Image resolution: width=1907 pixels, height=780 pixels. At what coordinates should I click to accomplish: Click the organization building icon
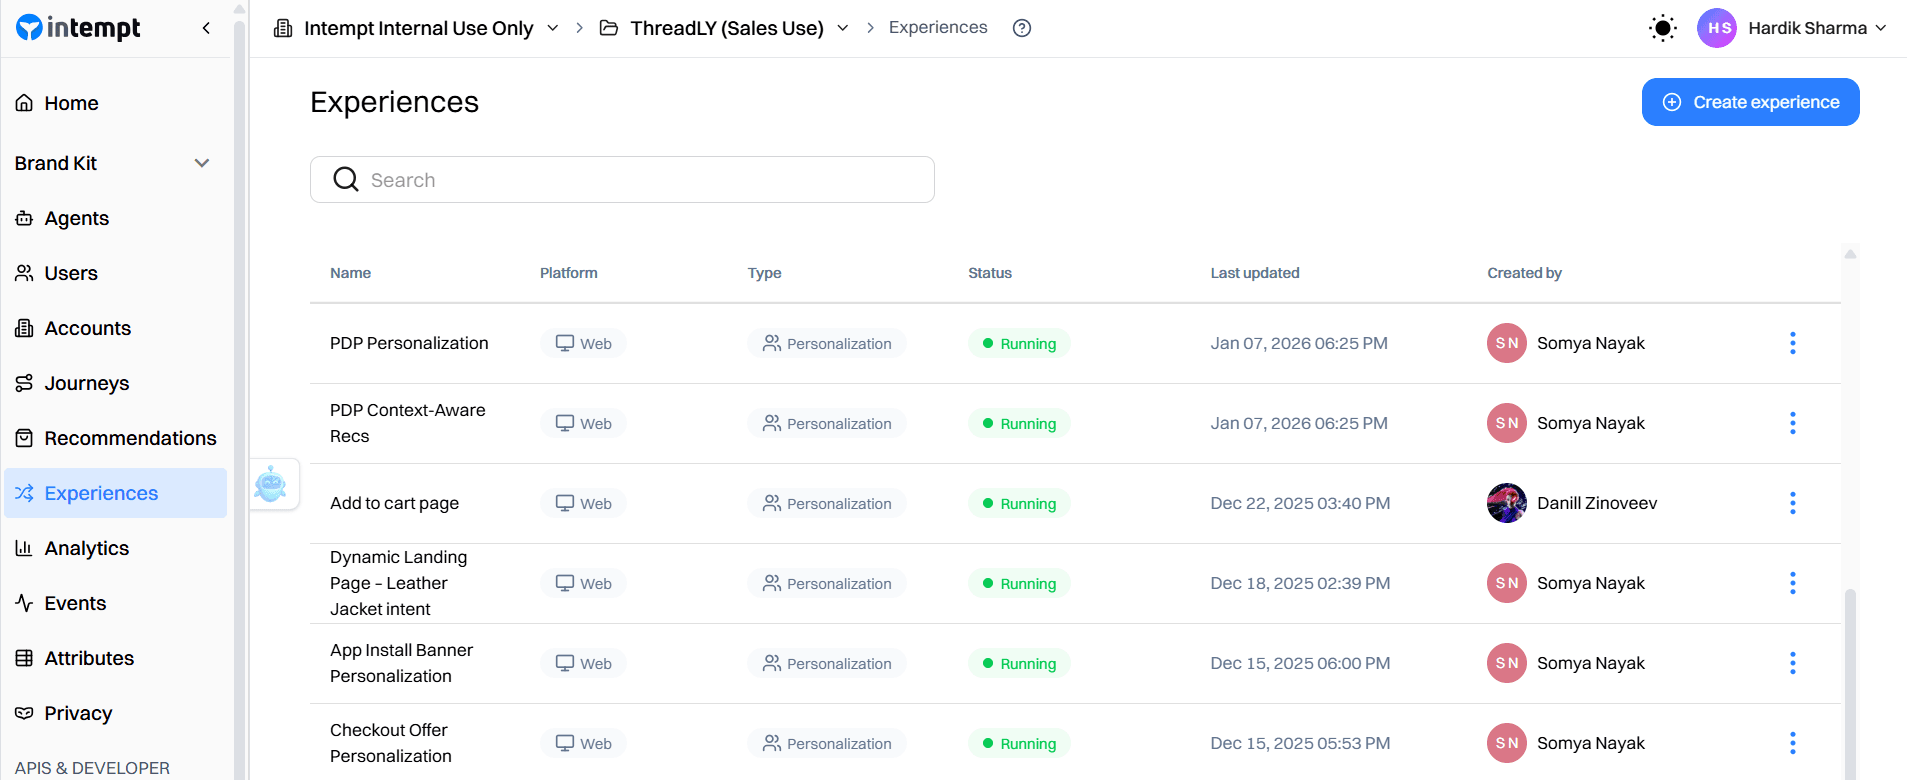click(x=283, y=28)
